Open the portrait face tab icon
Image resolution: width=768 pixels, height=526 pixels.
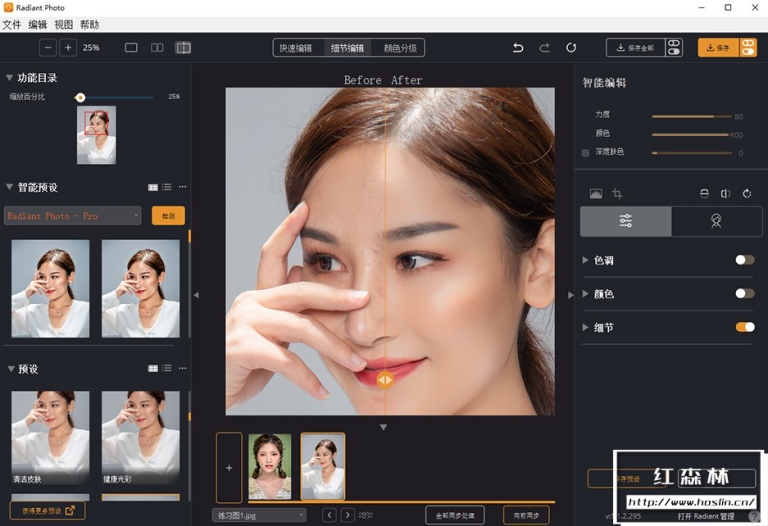pyautogui.click(x=716, y=221)
